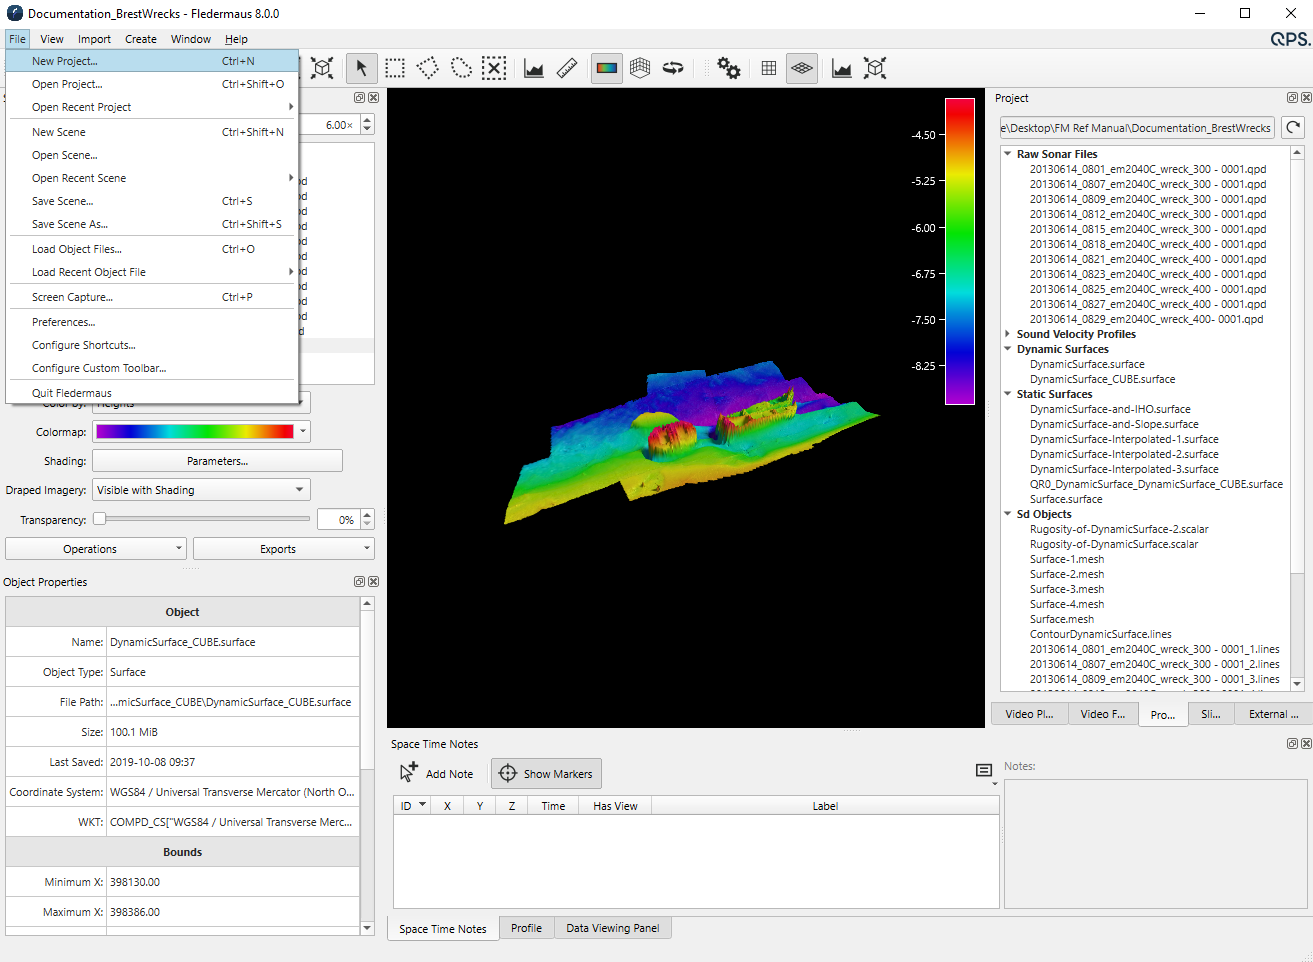Select the ruler measure tool
The image size is (1313, 962).
(x=567, y=68)
